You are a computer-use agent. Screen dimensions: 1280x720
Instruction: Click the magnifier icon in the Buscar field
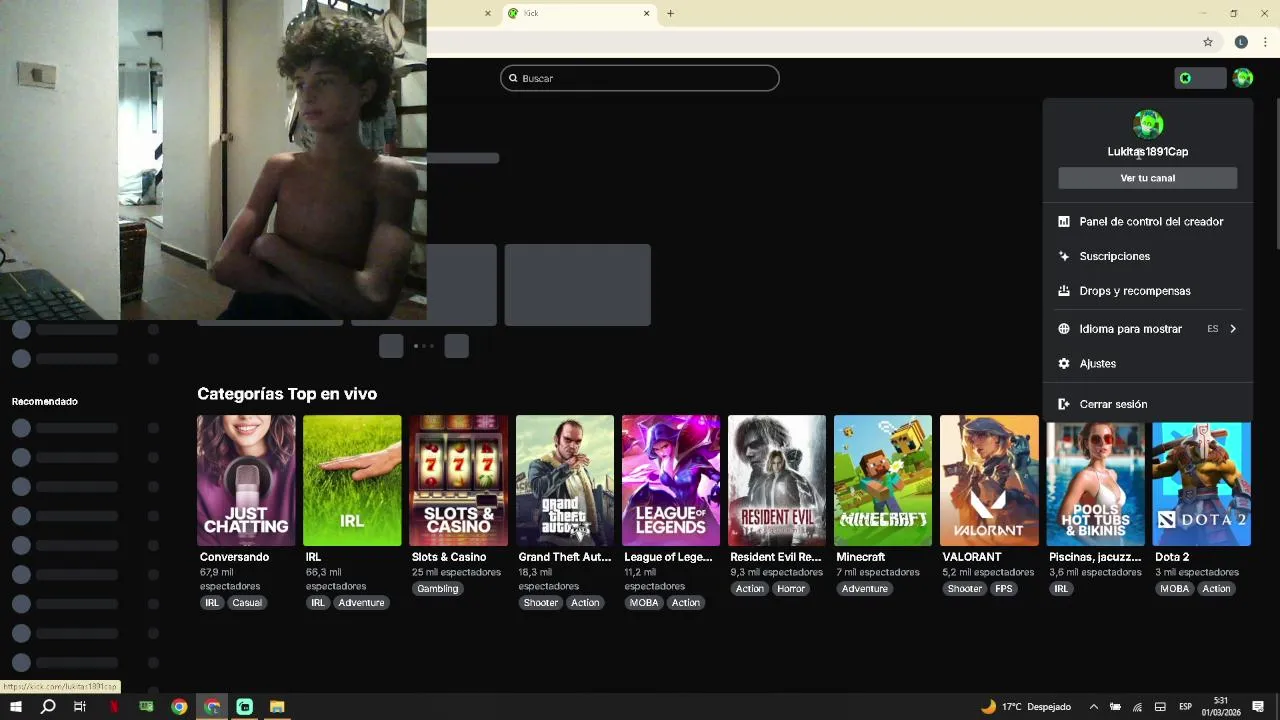coord(514,78)
